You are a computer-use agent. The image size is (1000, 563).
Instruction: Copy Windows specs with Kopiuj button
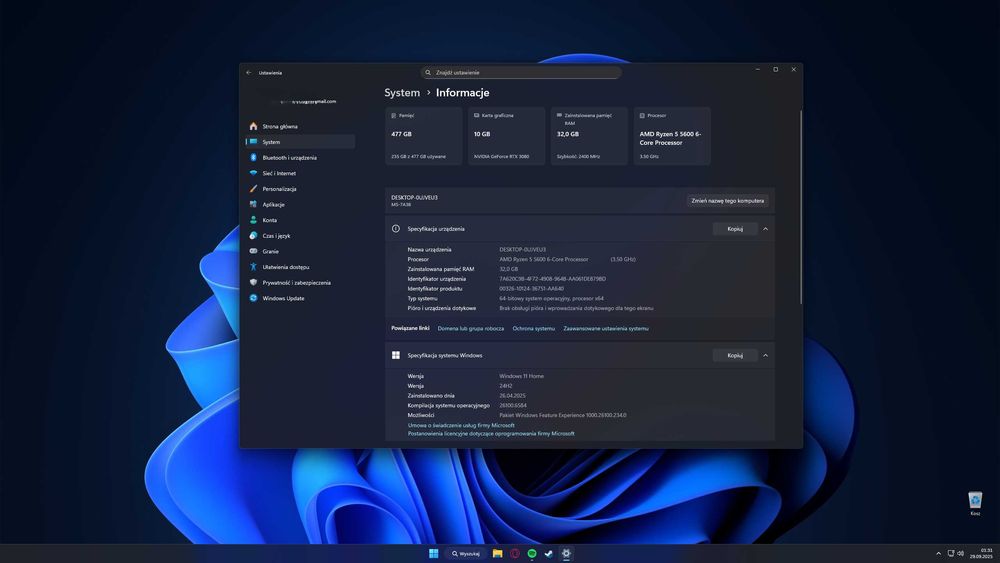[x=735, y=355]
